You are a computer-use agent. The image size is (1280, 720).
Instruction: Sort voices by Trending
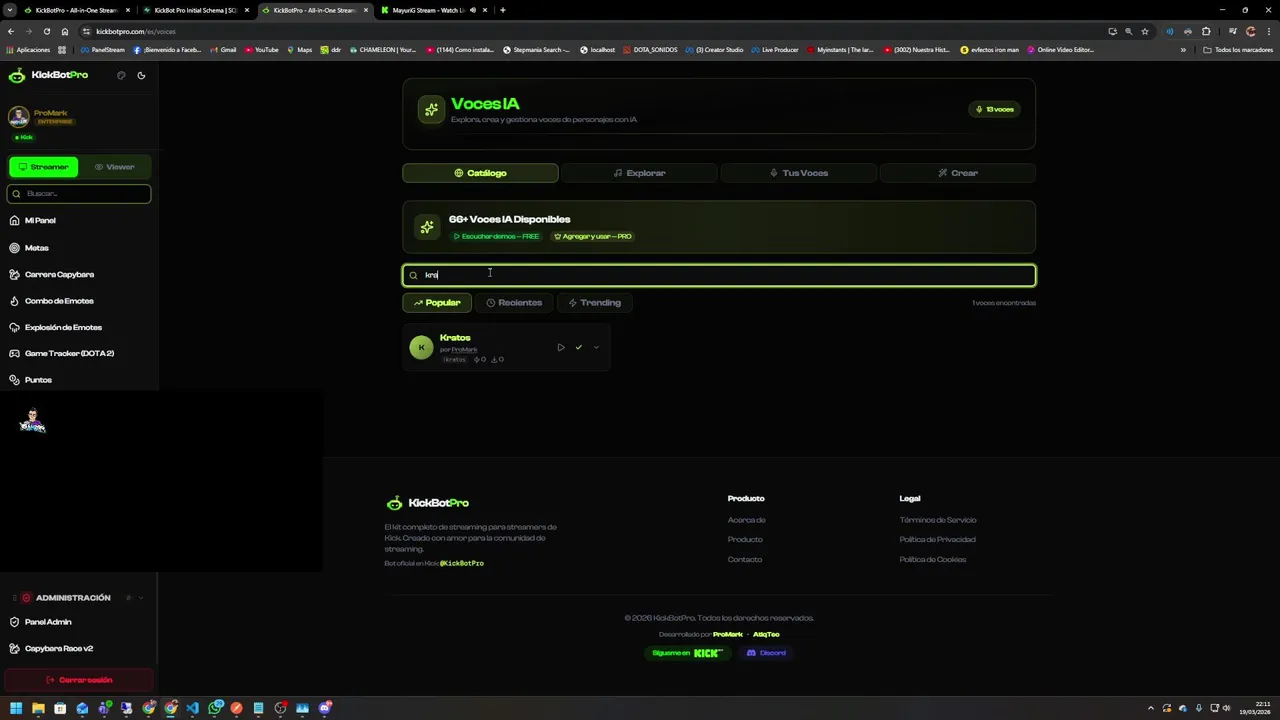[595, 303]
